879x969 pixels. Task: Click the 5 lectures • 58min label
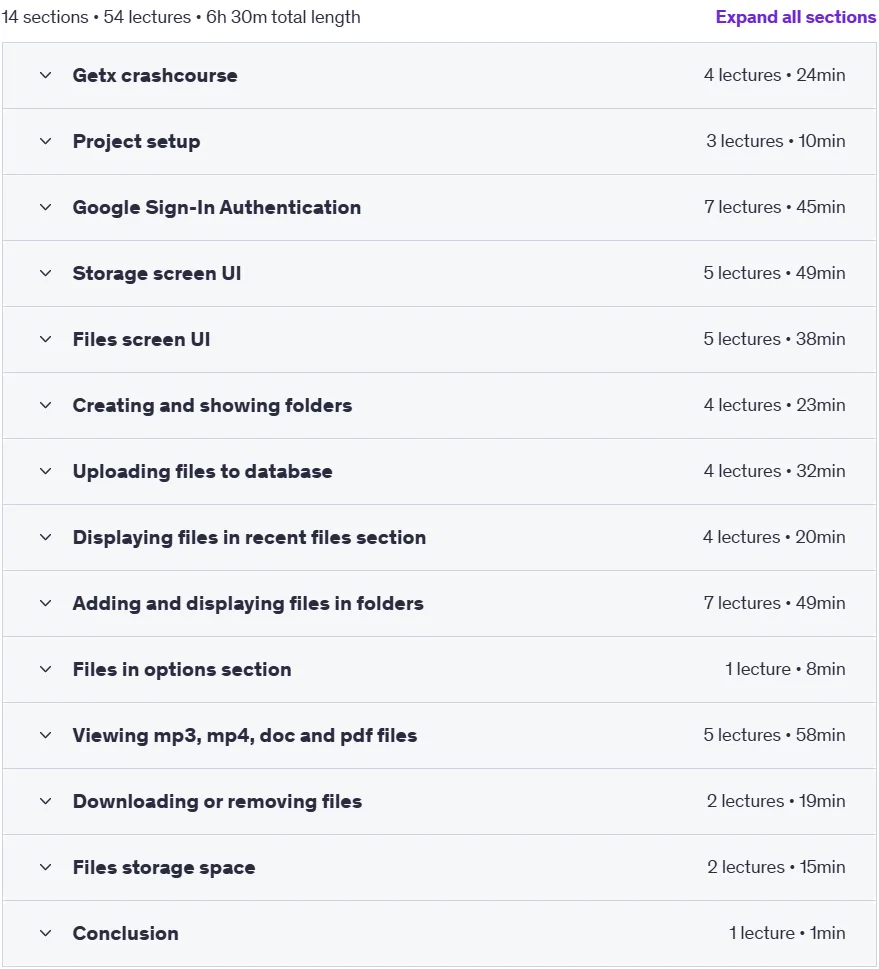[774, 735]
